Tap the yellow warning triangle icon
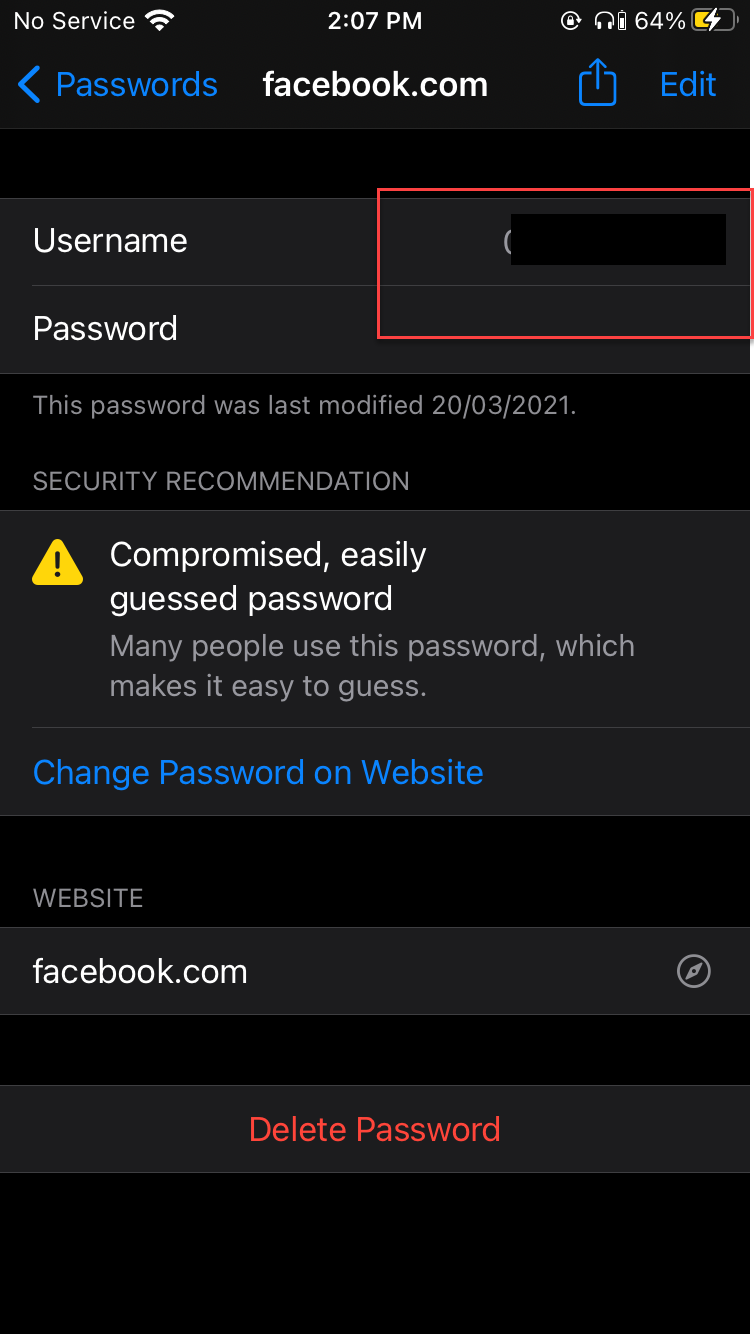 click(x=57, y=563)
